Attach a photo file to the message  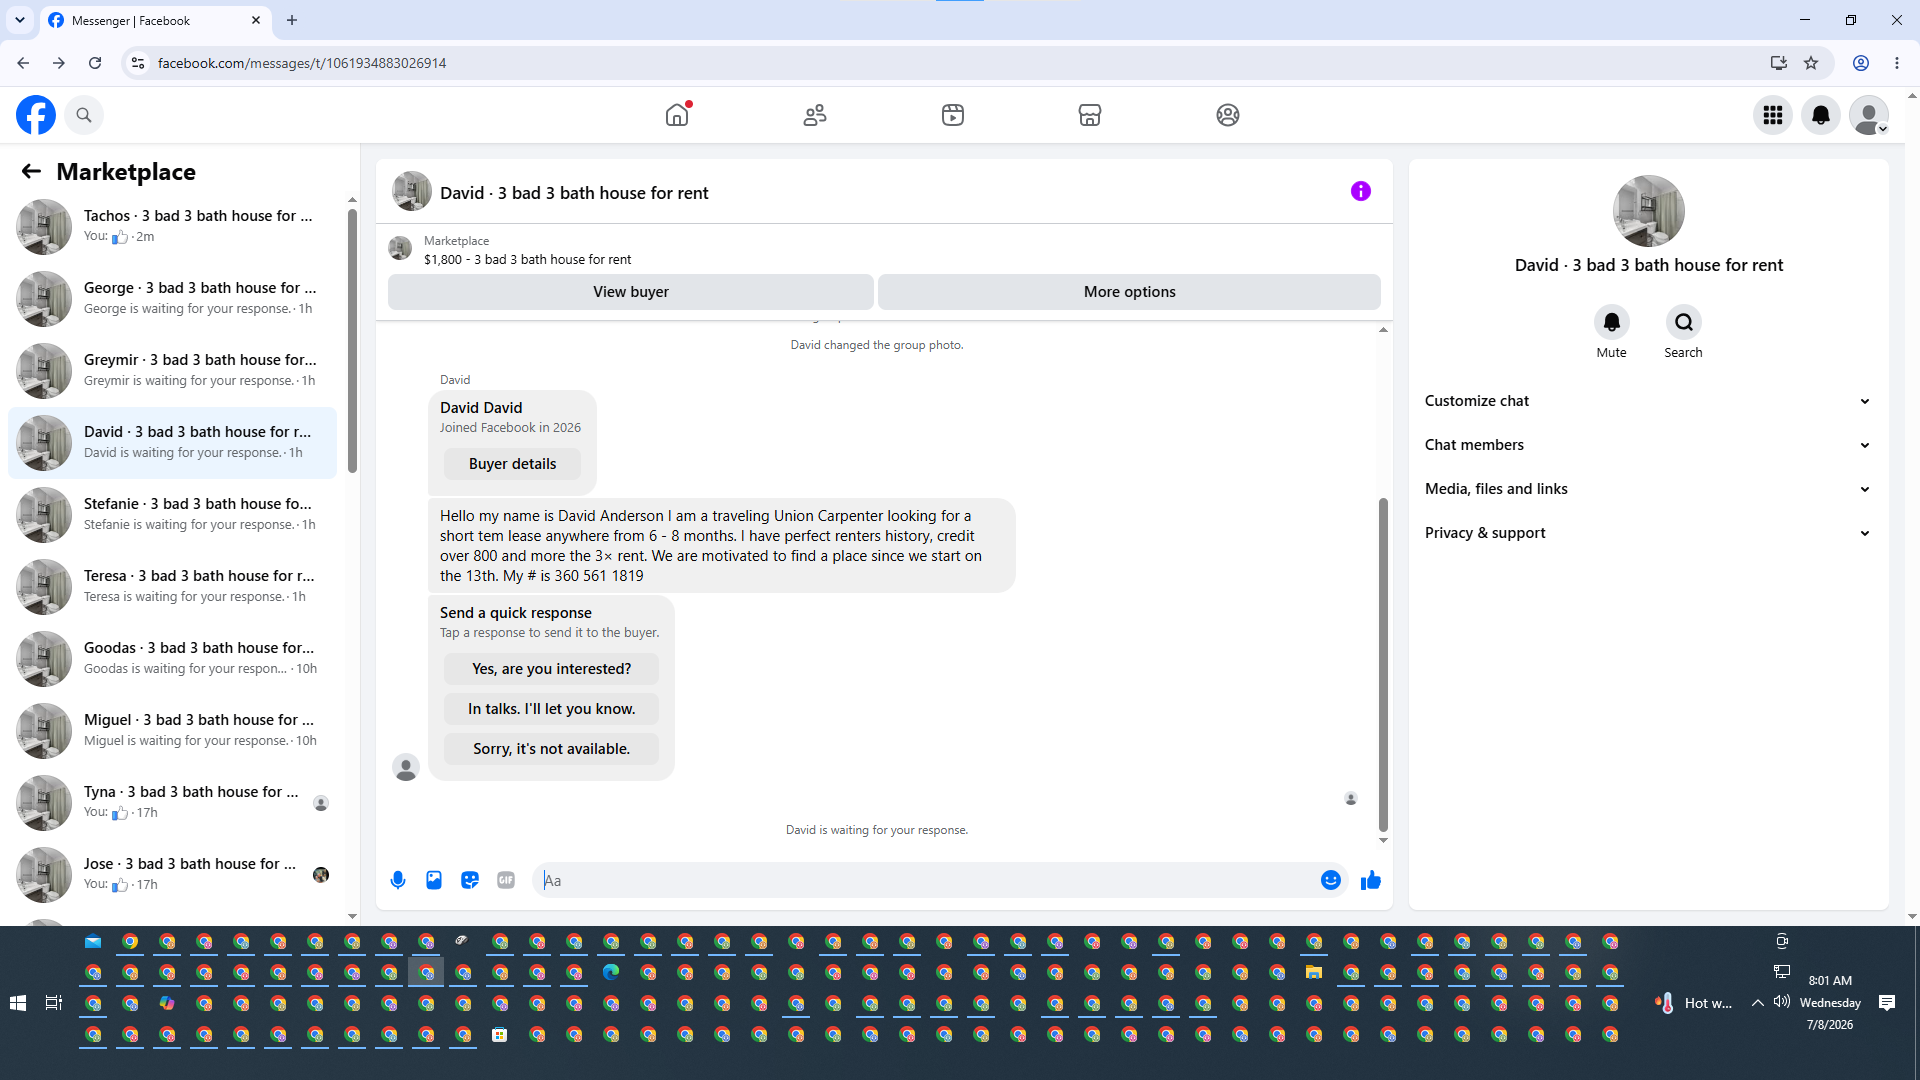434,880
